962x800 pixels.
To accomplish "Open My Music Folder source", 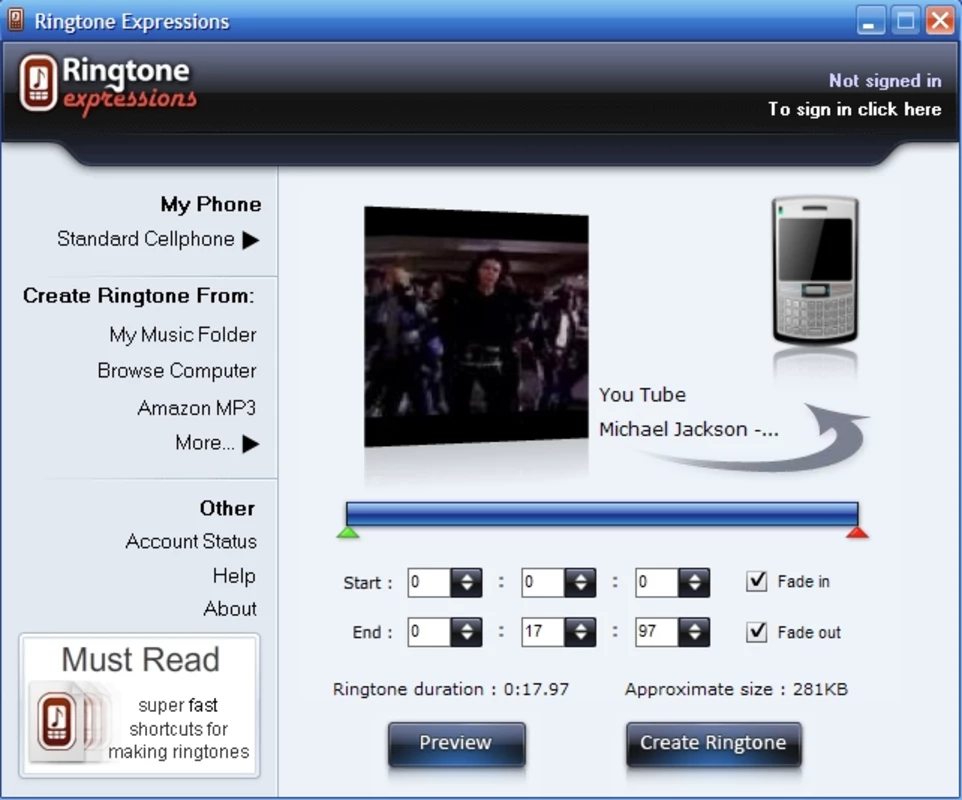I will pos(183,335).
